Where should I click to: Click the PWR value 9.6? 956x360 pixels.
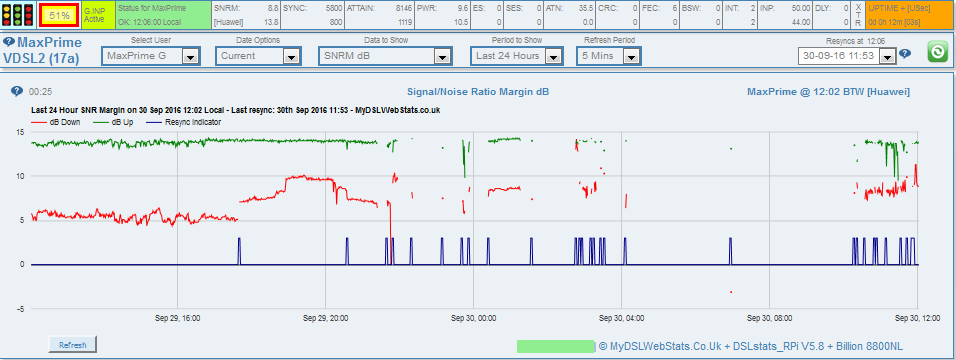(x=462, y=9)
